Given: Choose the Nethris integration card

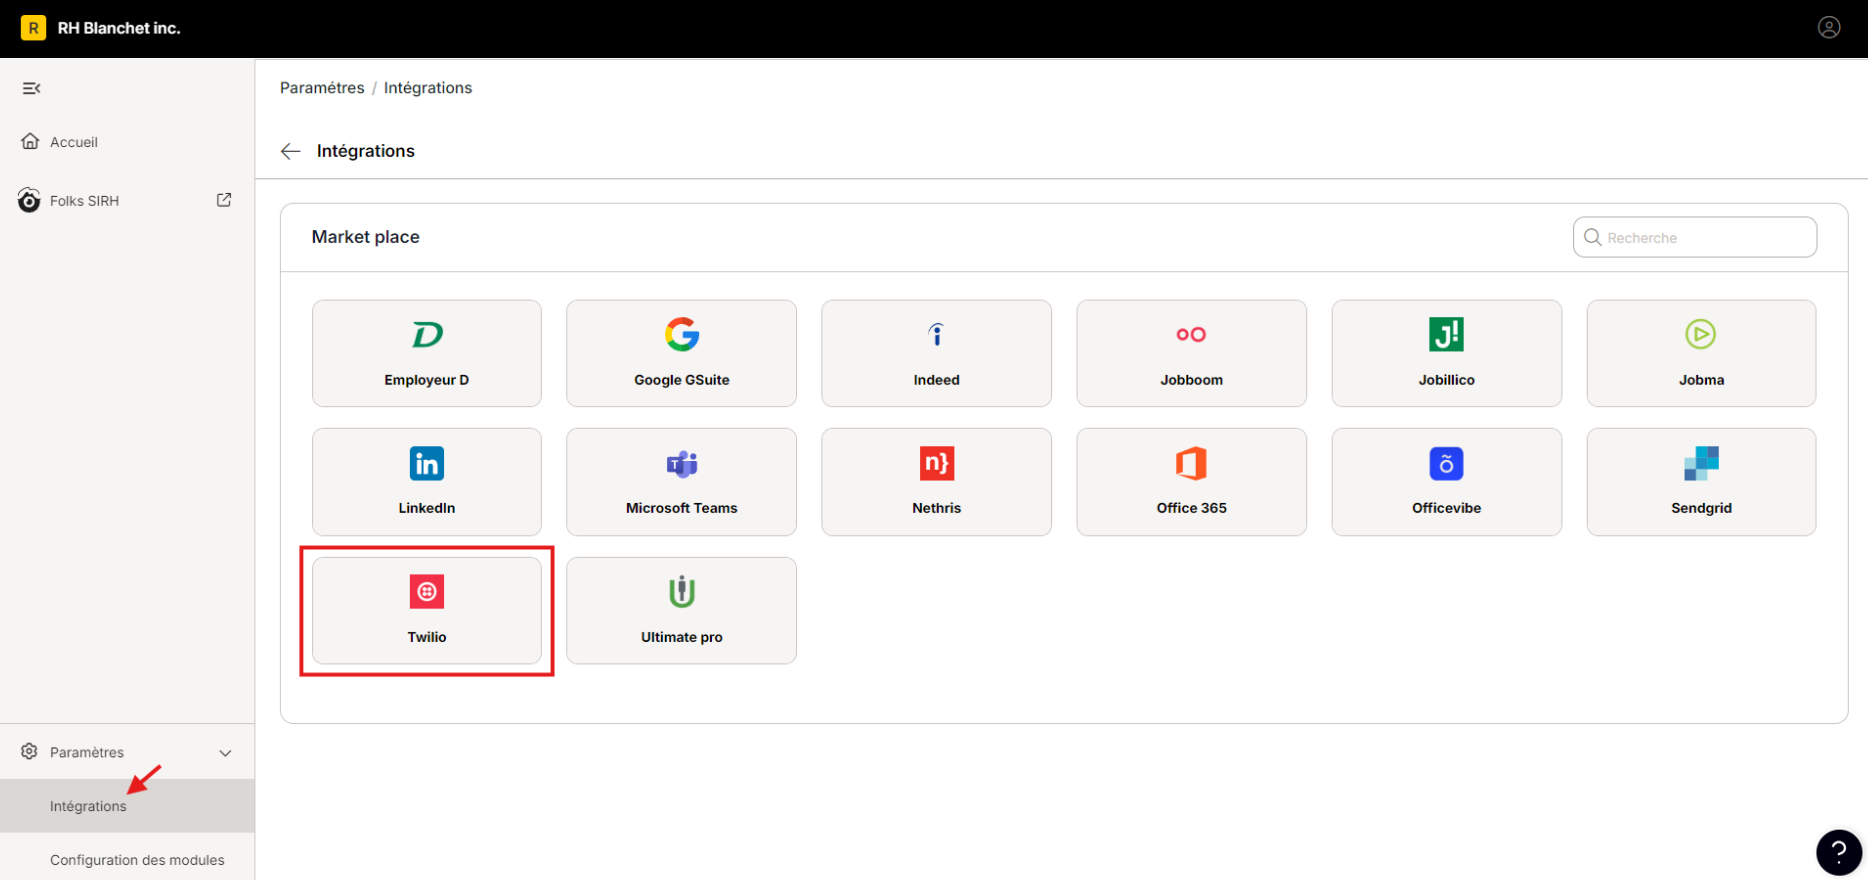Looking at the screenshot, I should pyautogui.click(x=936, y=482).
